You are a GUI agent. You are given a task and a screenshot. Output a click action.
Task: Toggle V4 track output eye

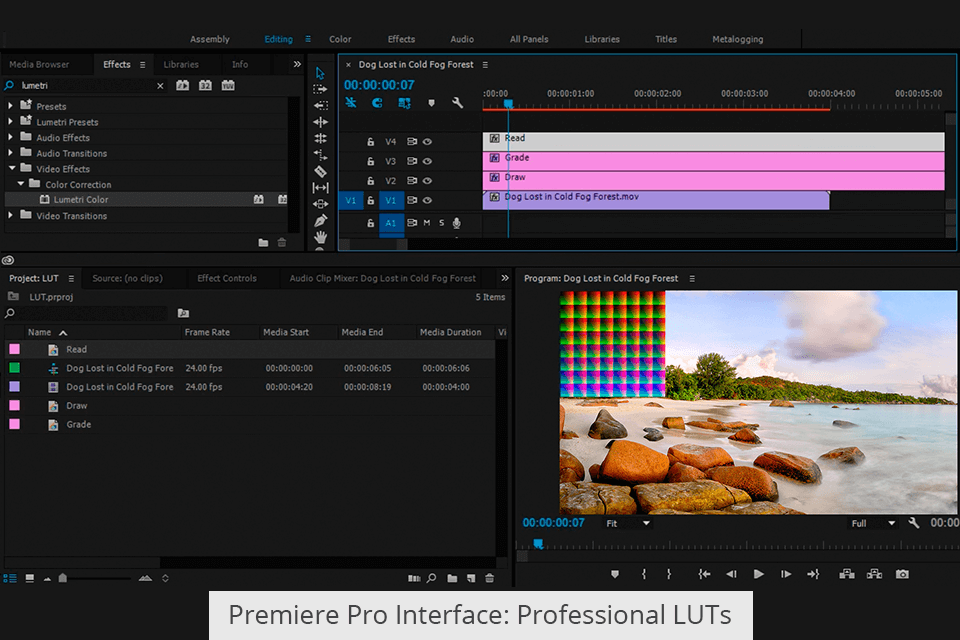427,141
